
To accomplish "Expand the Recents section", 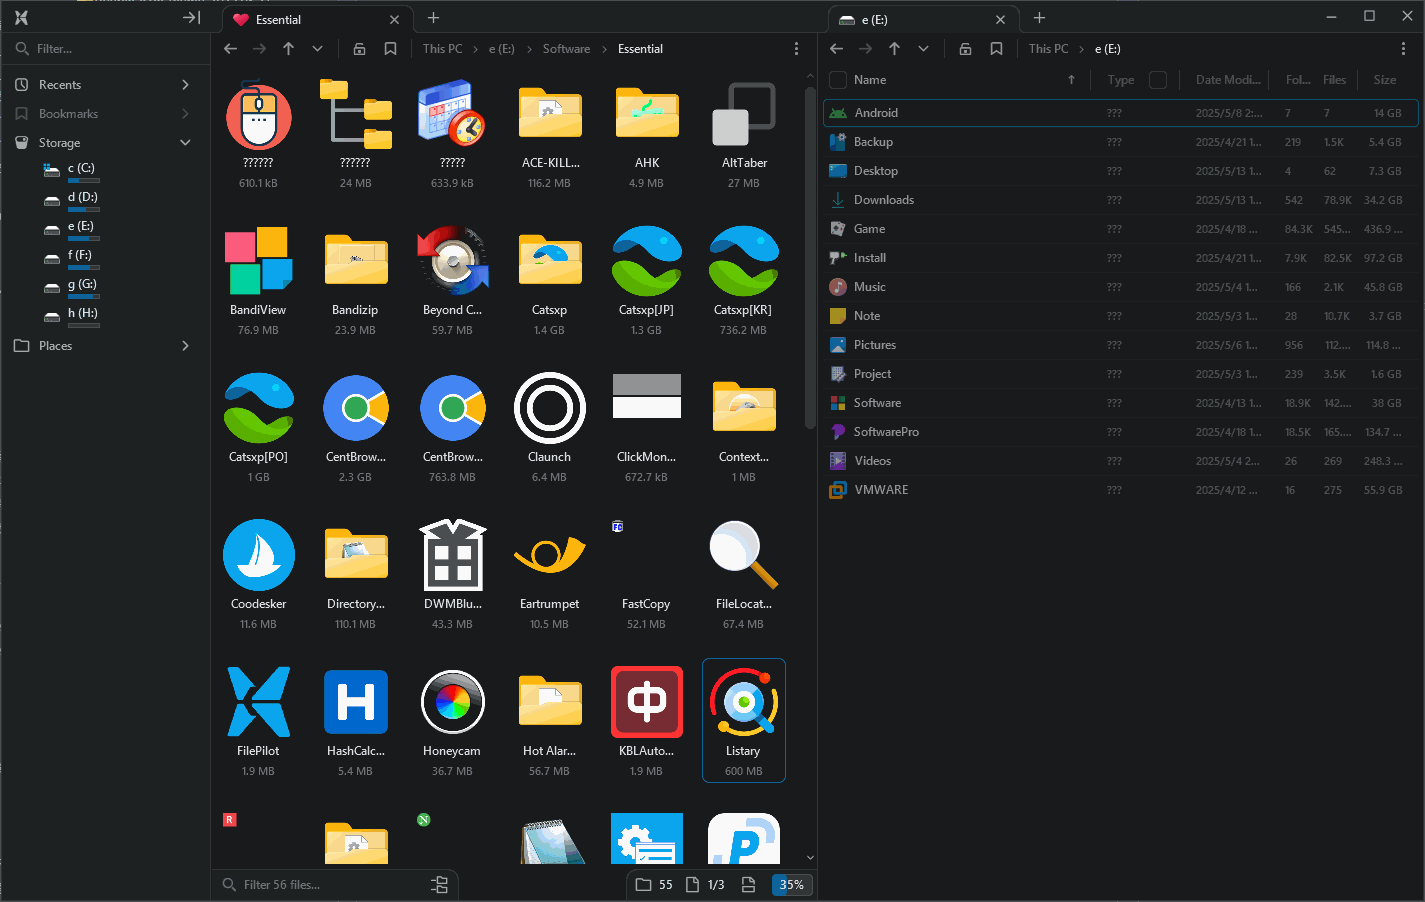I will click(186, 85).
